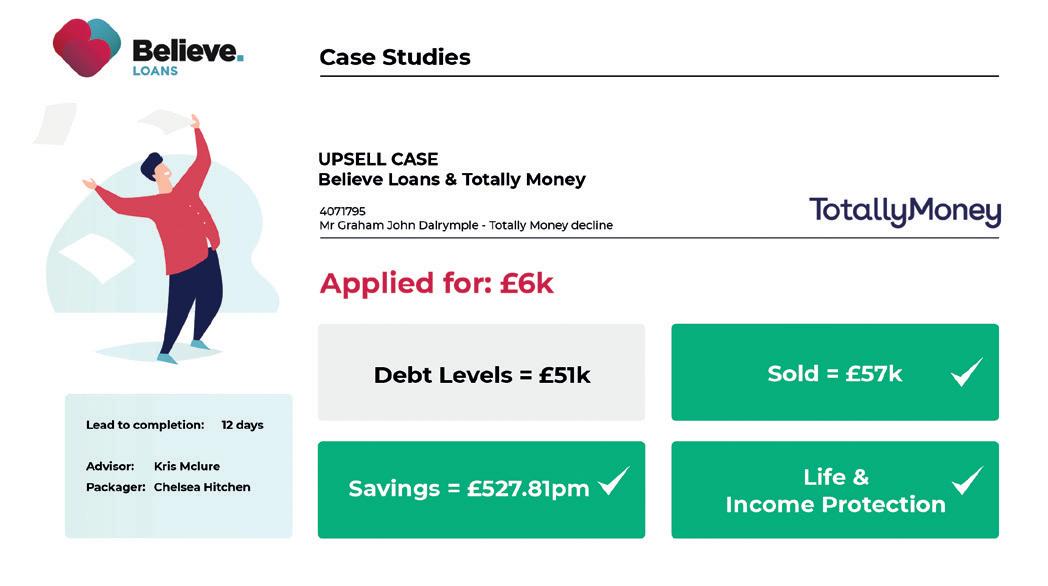Image resolution: width=1048 pixels, height=586 pixels.
Task: Click the checkmark beside Life & Income Protection
Action: click(967, 480)
